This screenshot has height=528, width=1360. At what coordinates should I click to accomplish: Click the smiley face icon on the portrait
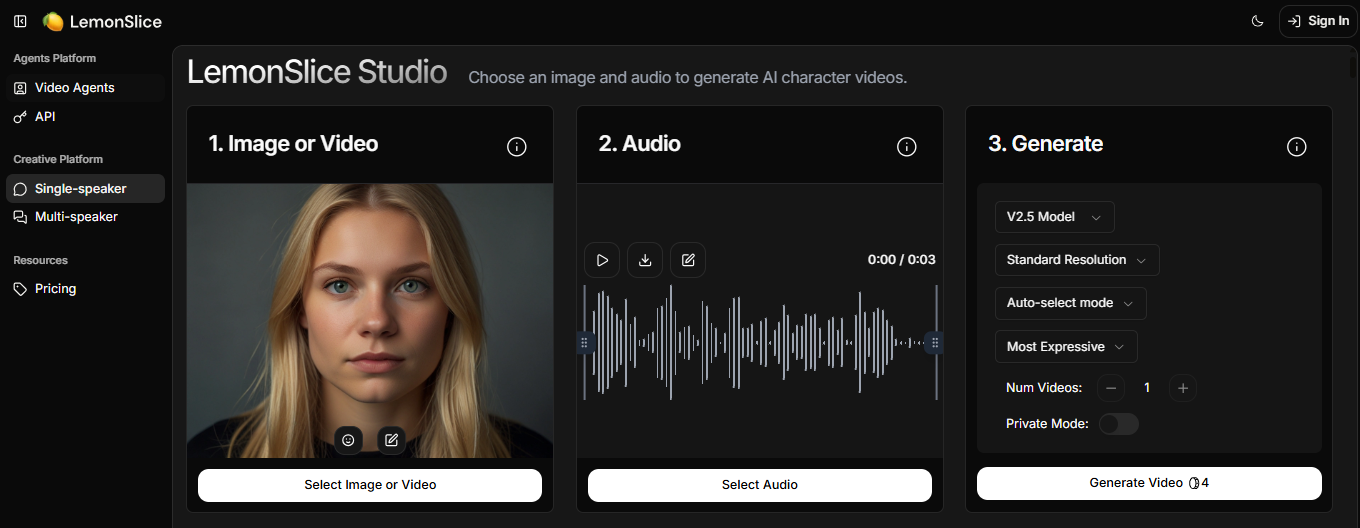348,440
